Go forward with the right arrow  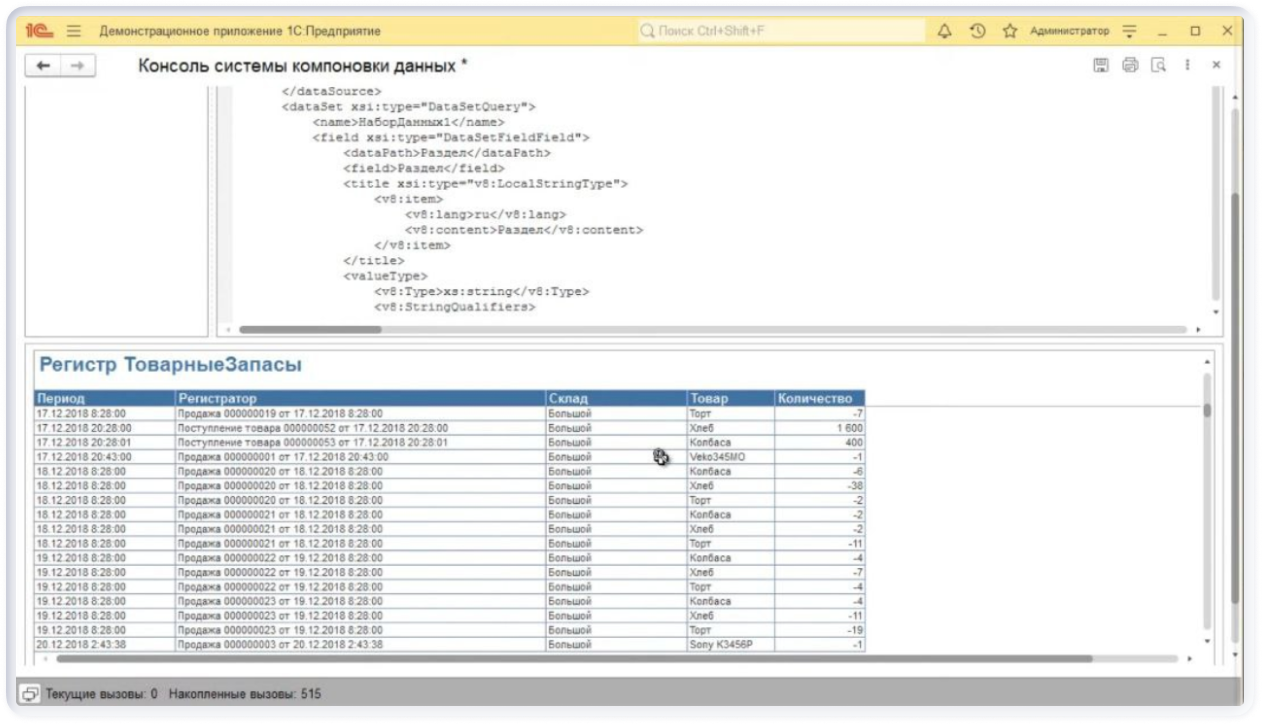coord(77,66)
